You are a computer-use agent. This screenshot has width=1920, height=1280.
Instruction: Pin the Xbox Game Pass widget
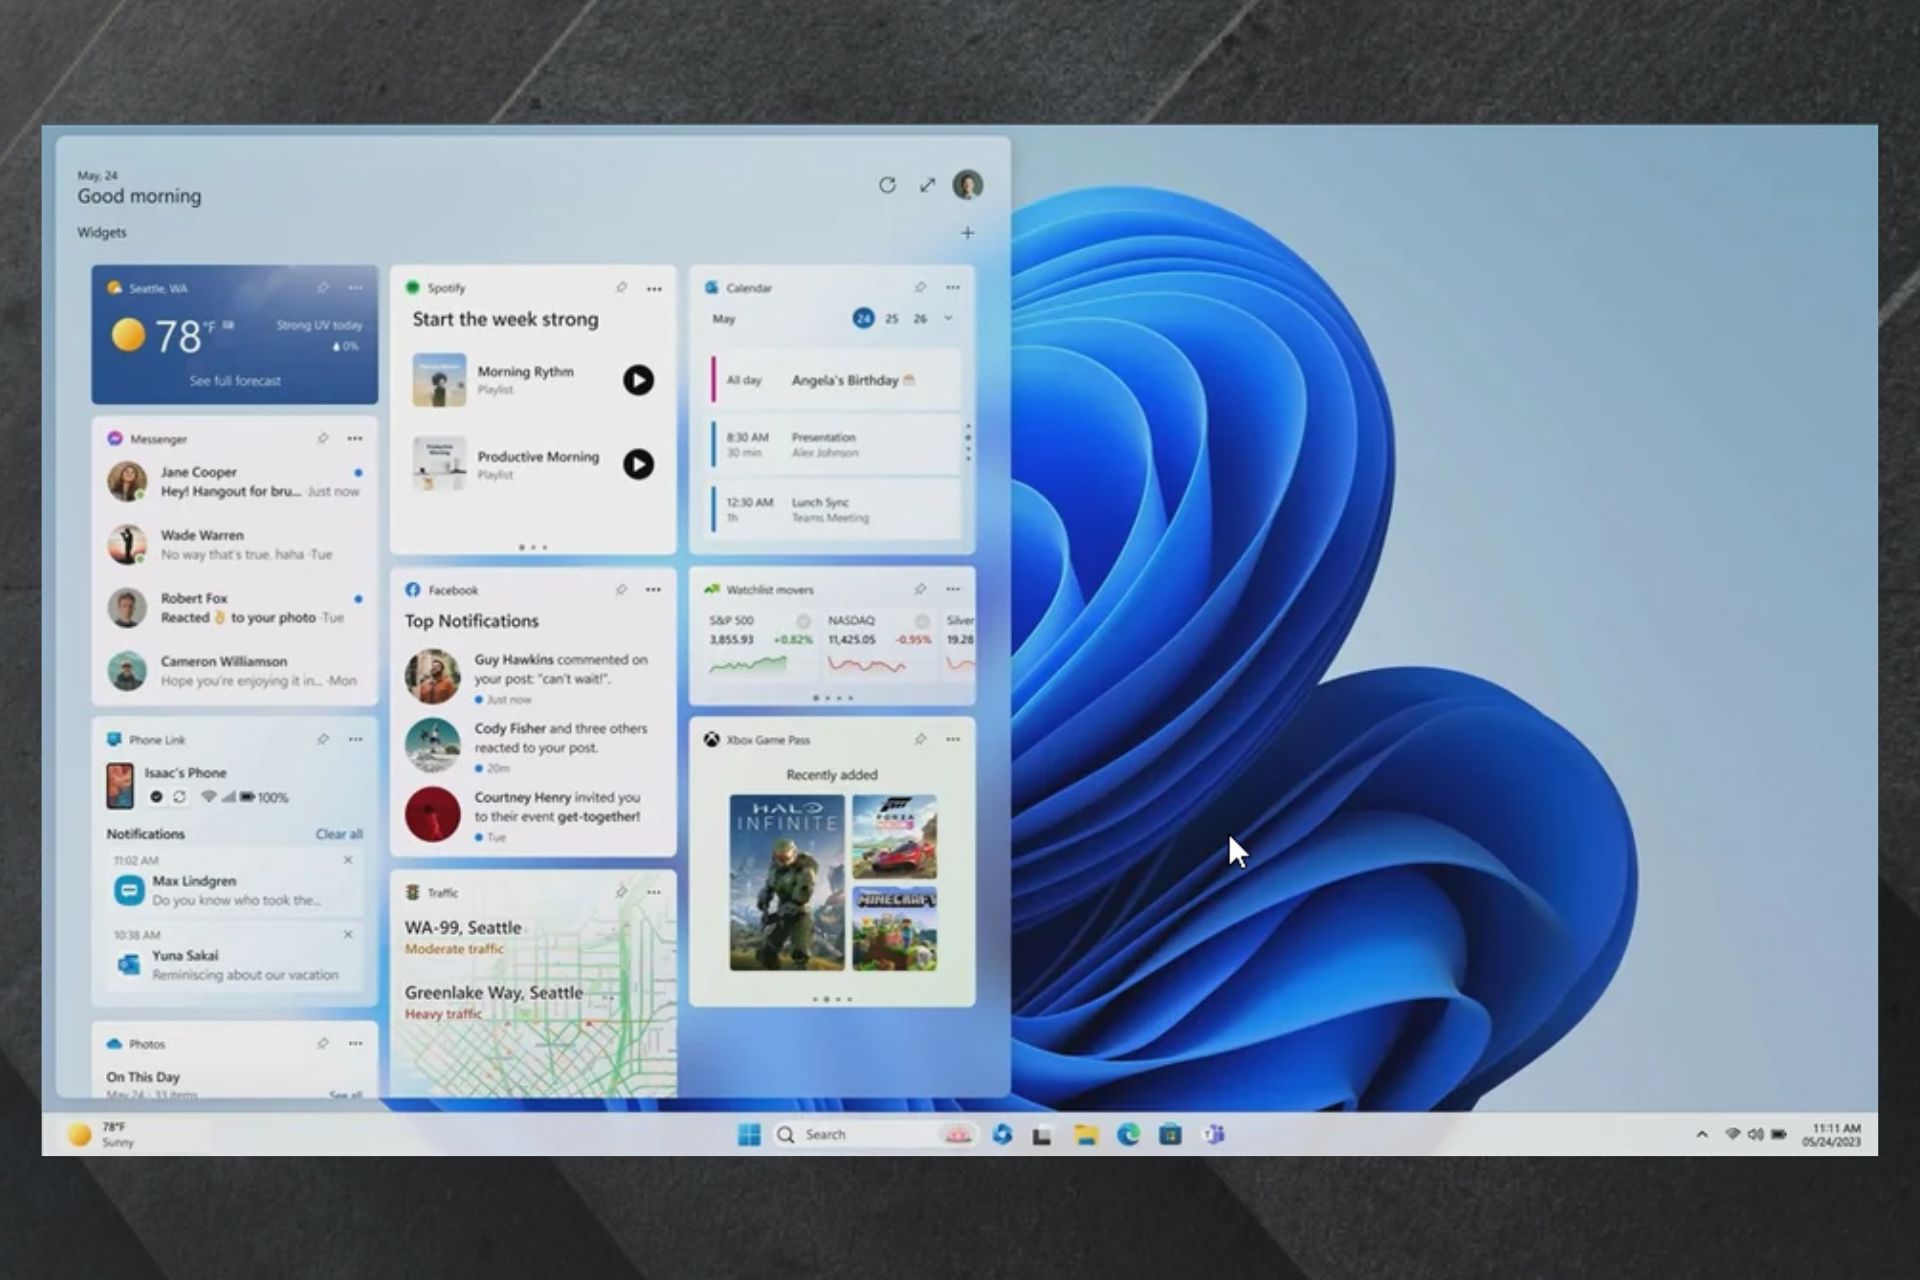[920, 739]
